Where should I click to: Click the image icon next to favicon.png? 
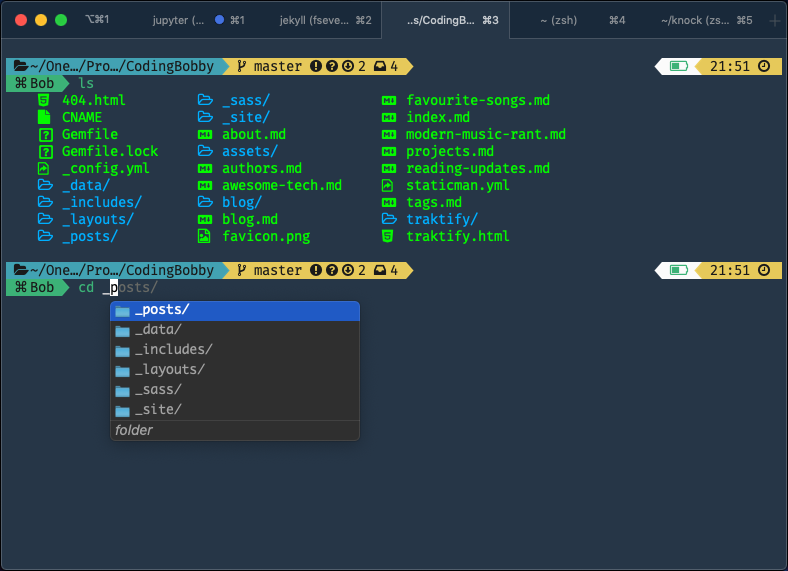(204, 236)
